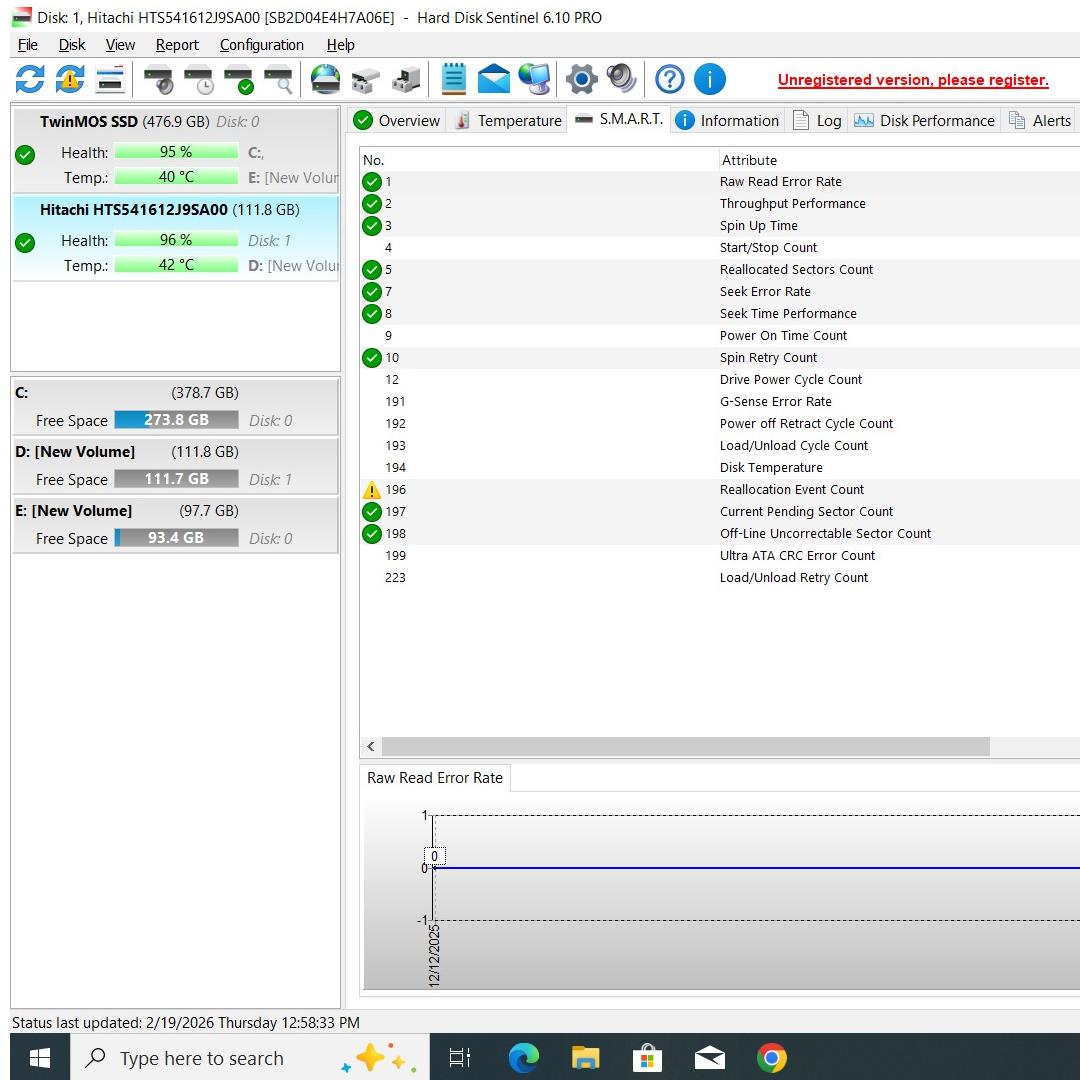The width and height of the screenshot is (1080, 1080).
Task: Open the gear configuration icon in toolbar
Action: click(581, 79)
